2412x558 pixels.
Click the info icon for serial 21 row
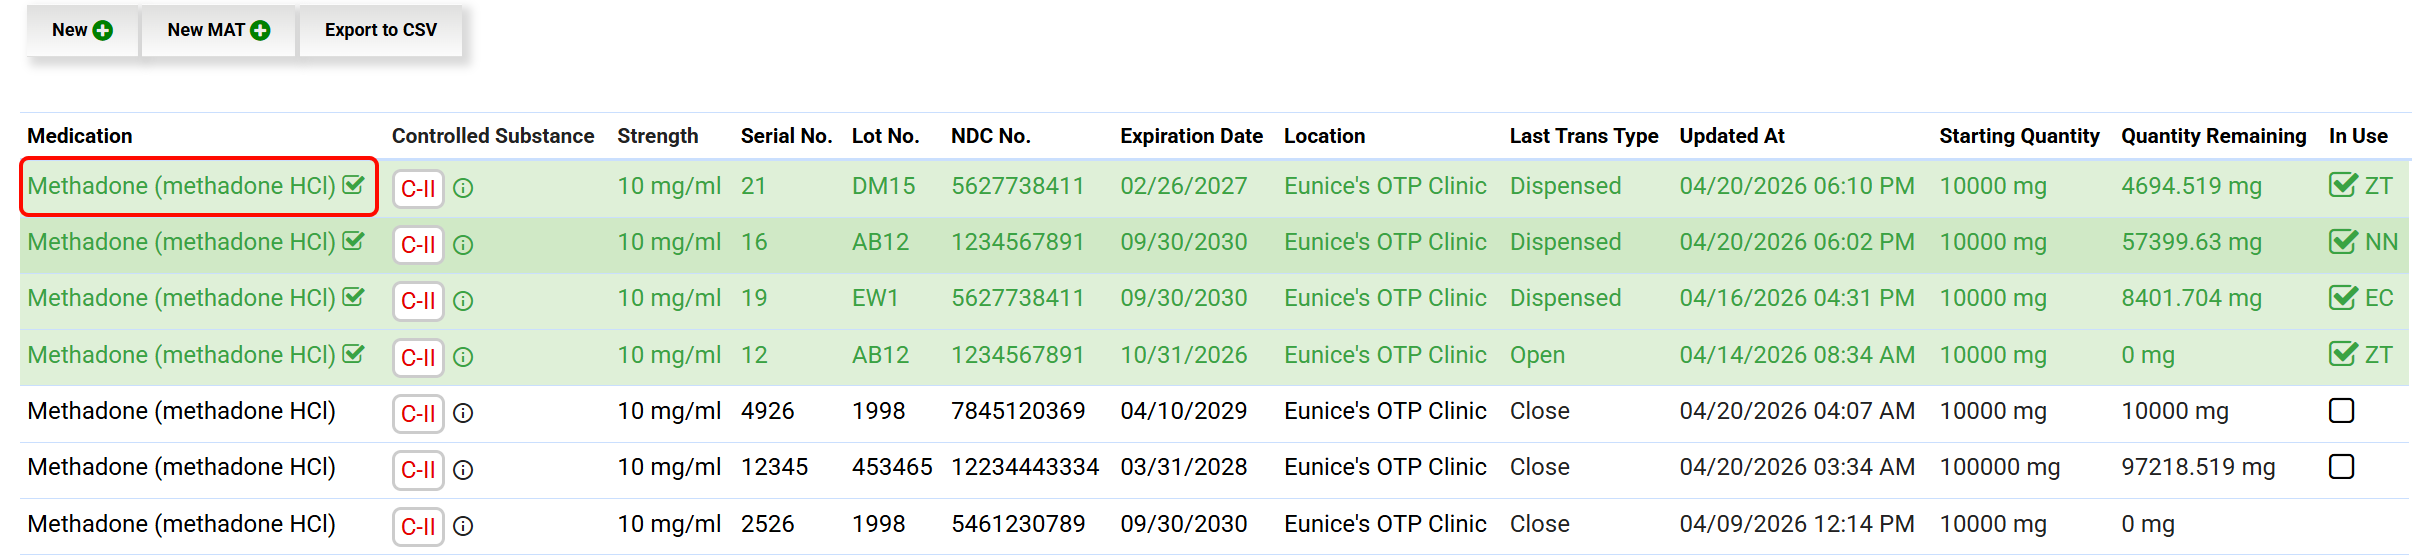[x=463, y=188]
